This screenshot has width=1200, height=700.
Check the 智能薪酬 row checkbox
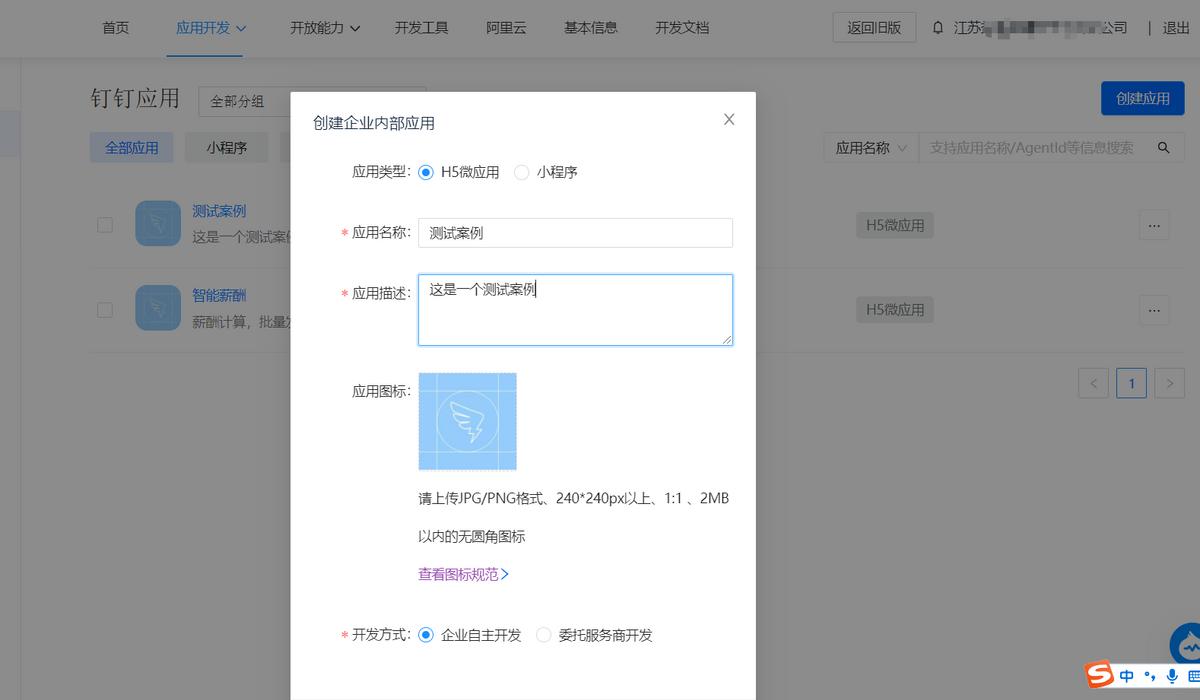tap(105, 310)
